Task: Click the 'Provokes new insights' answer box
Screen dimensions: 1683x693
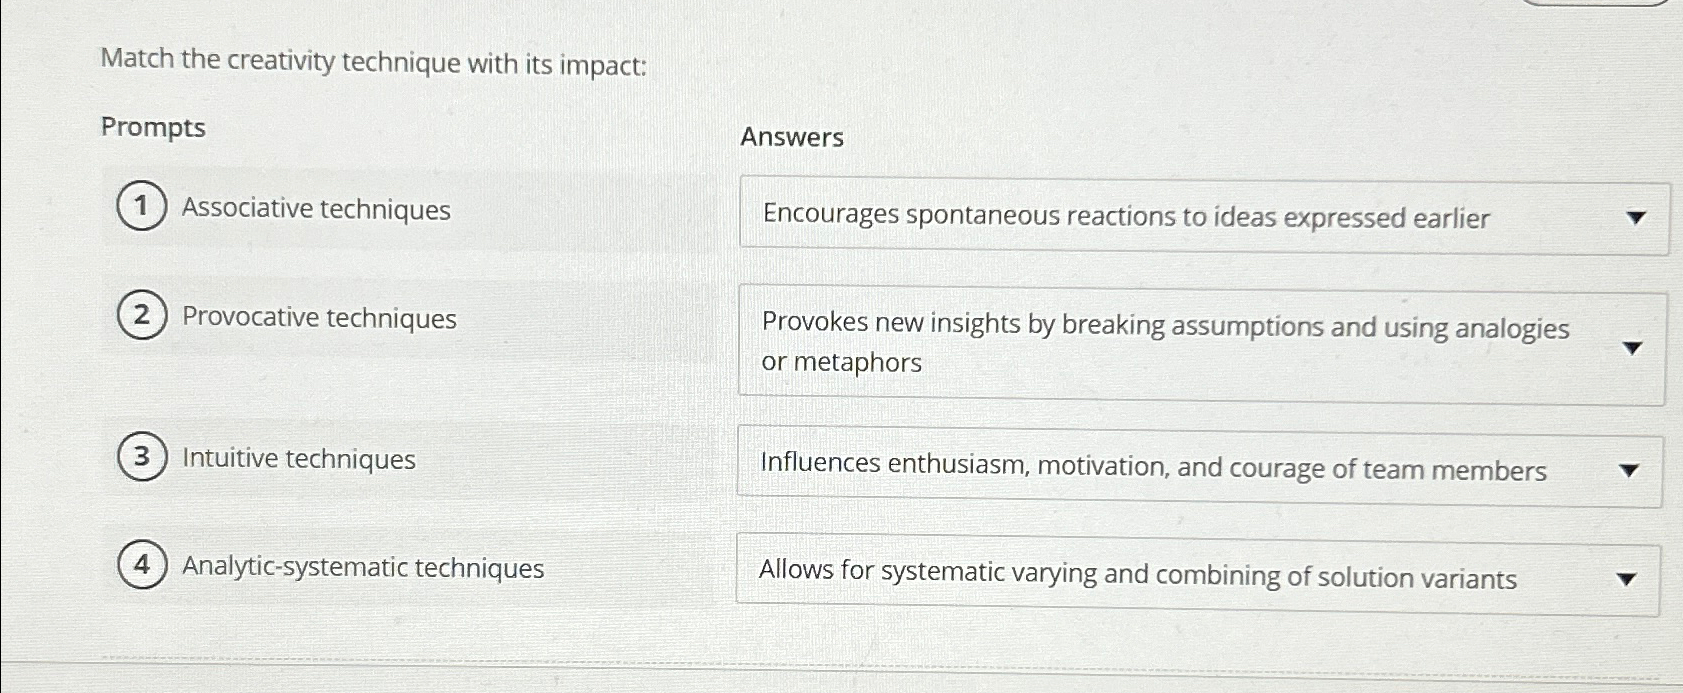Action: coord(1100,345)
